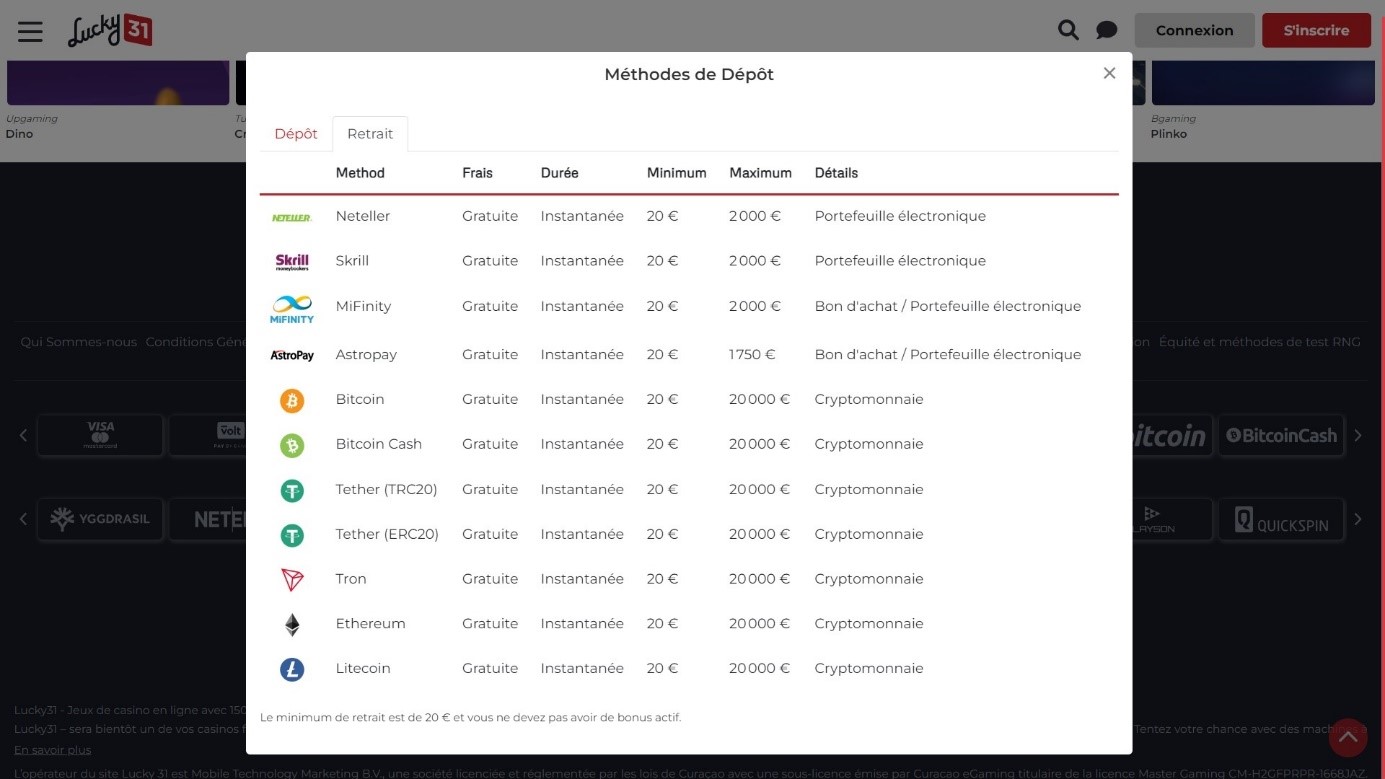Click the Maximum column header

[760, 173]
